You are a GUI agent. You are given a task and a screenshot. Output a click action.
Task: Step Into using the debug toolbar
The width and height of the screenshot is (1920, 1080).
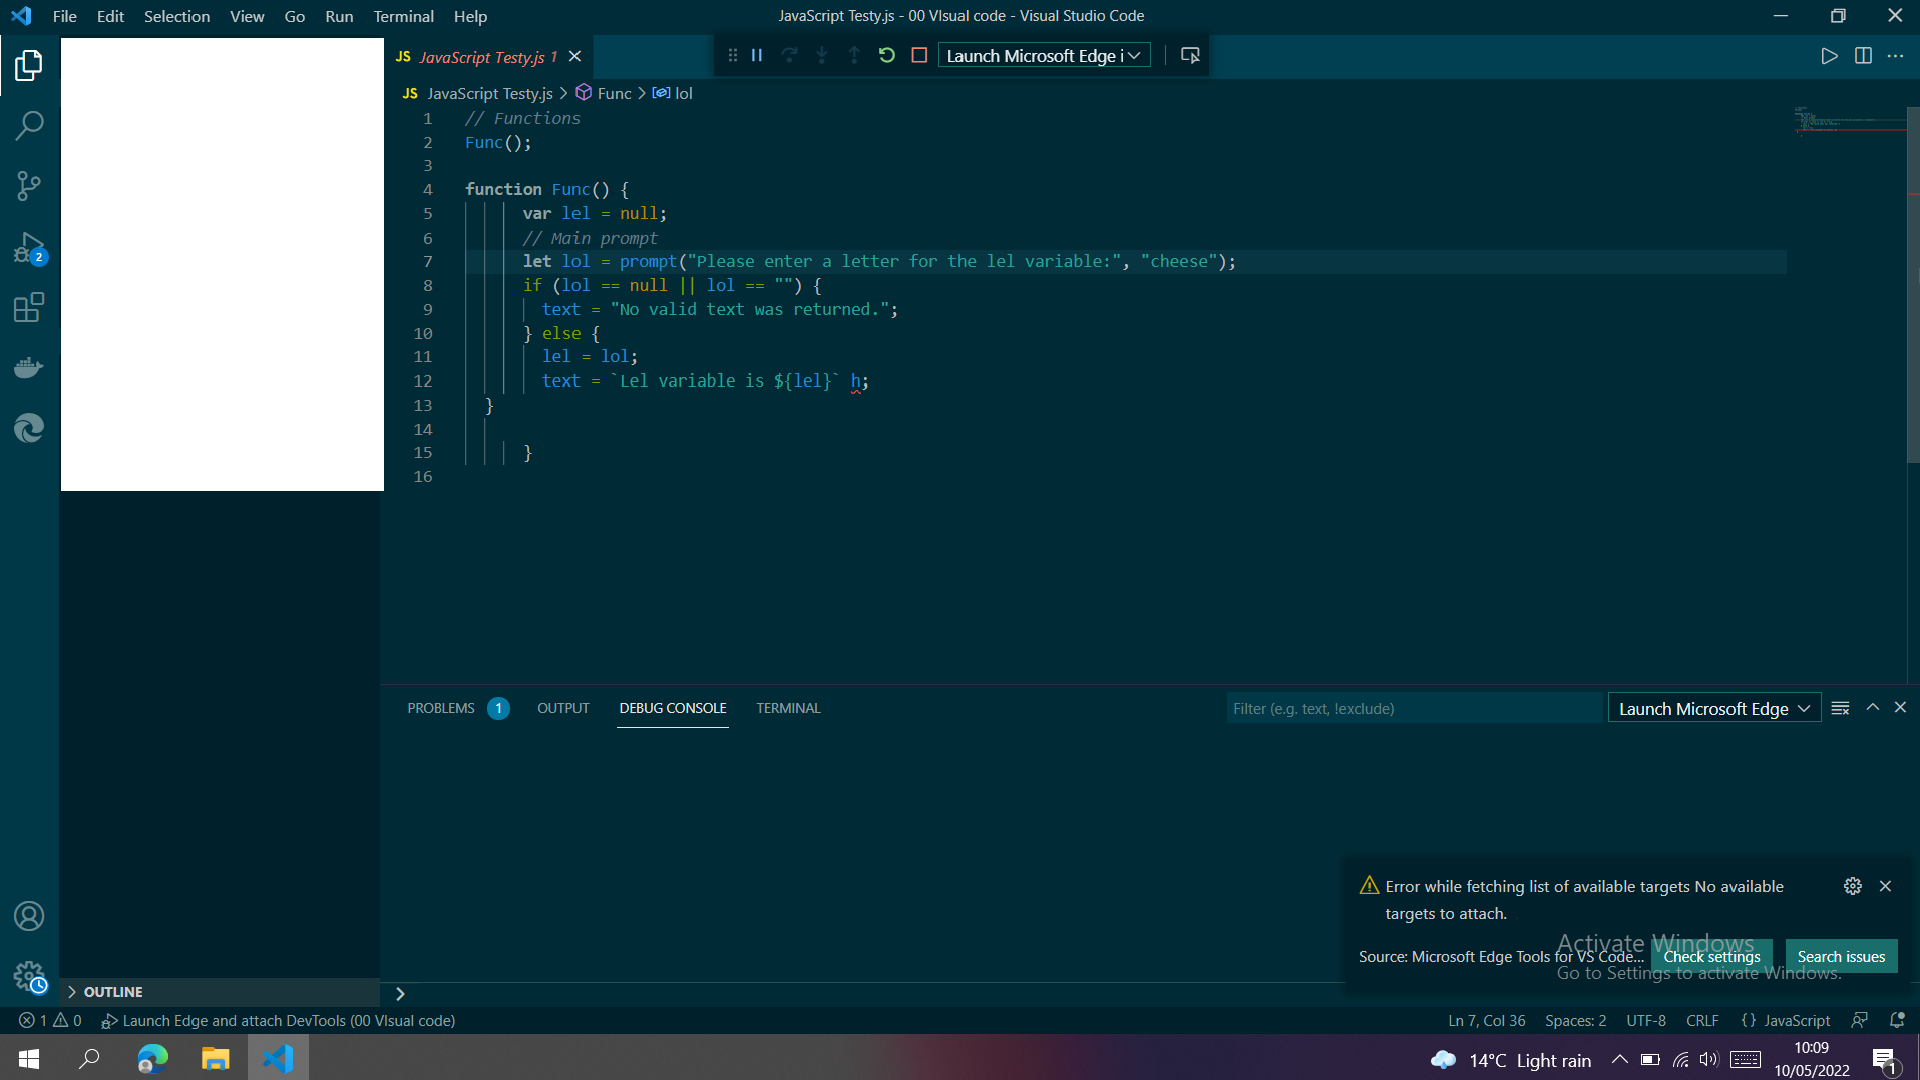coord(822,55)
